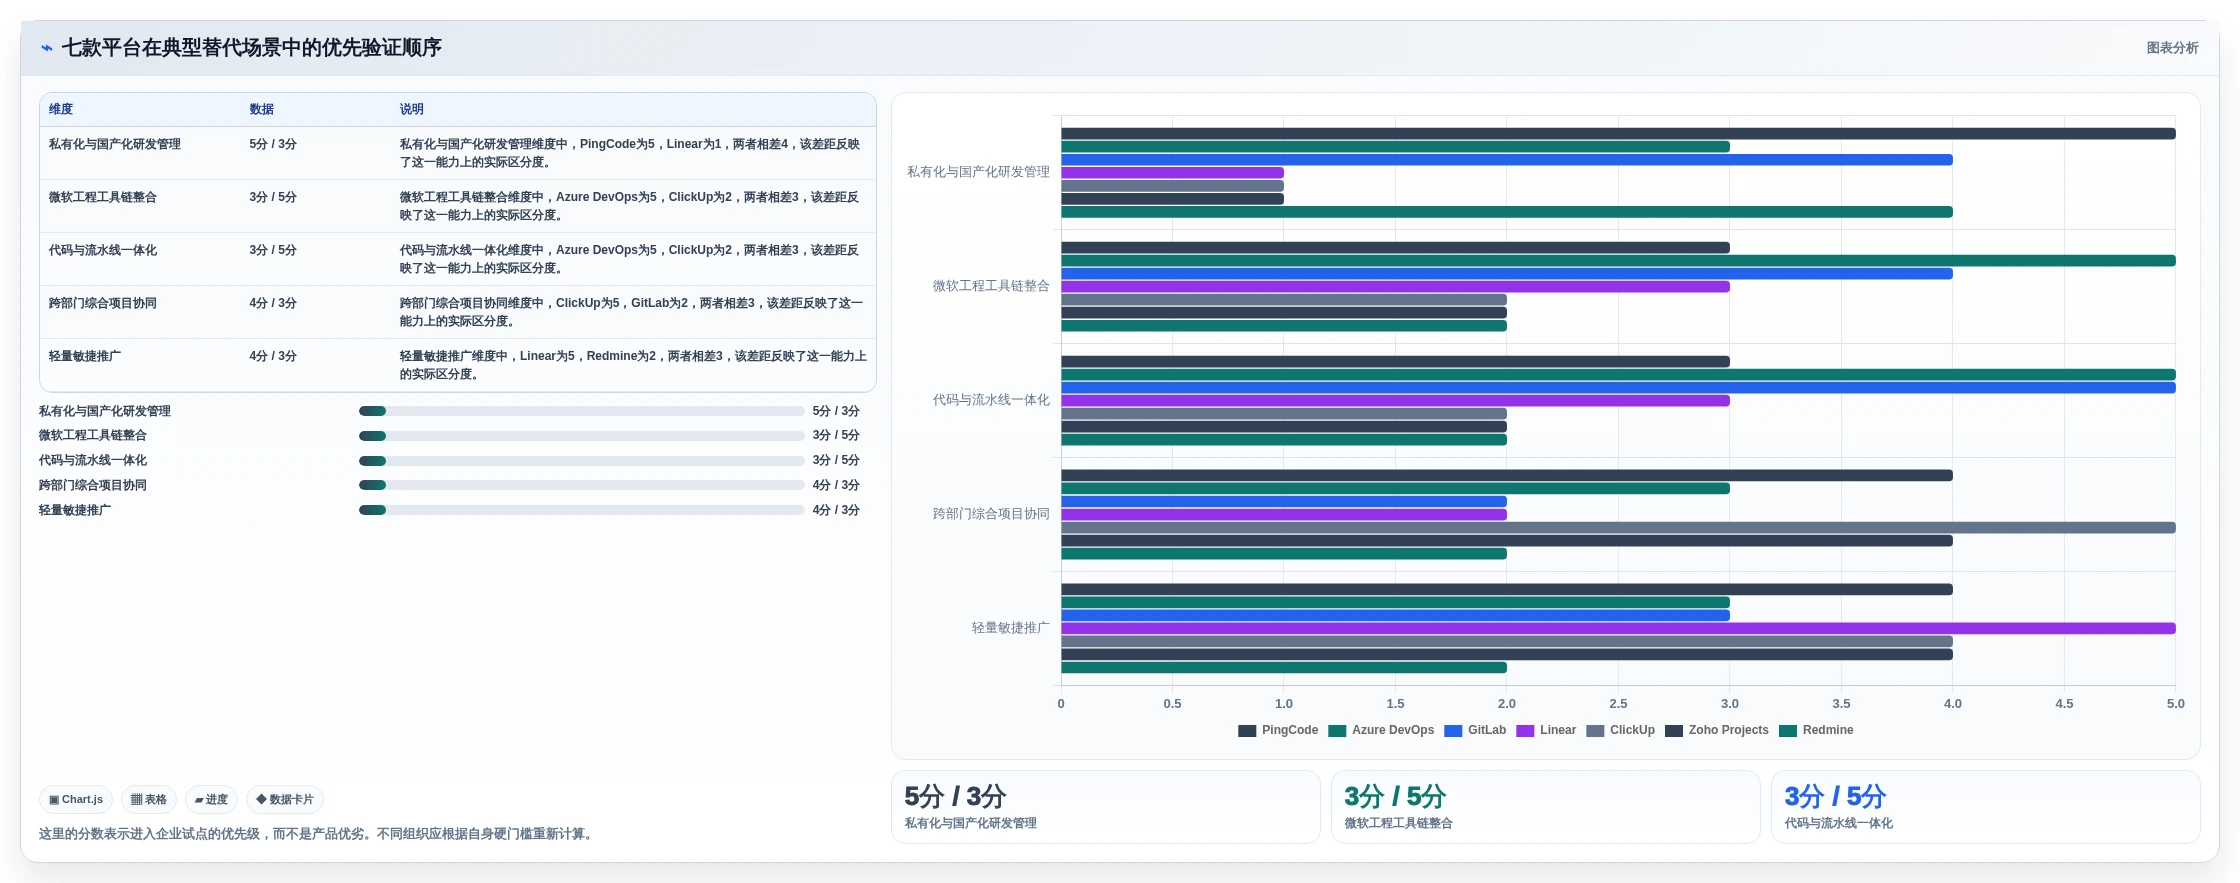Click the 5.0 tick on the chart x-axis
The width and height of the screenshot is (2240, 883).
click(x=2176, y=704)
